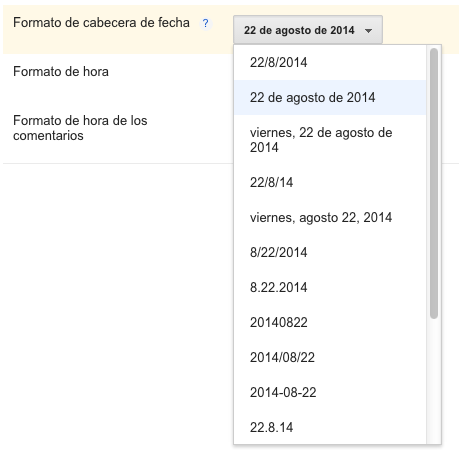The height and width of the screenshot is (453, 459).
Task: Click the dropdown list scrollbar thumb
Action: [434, 183]
